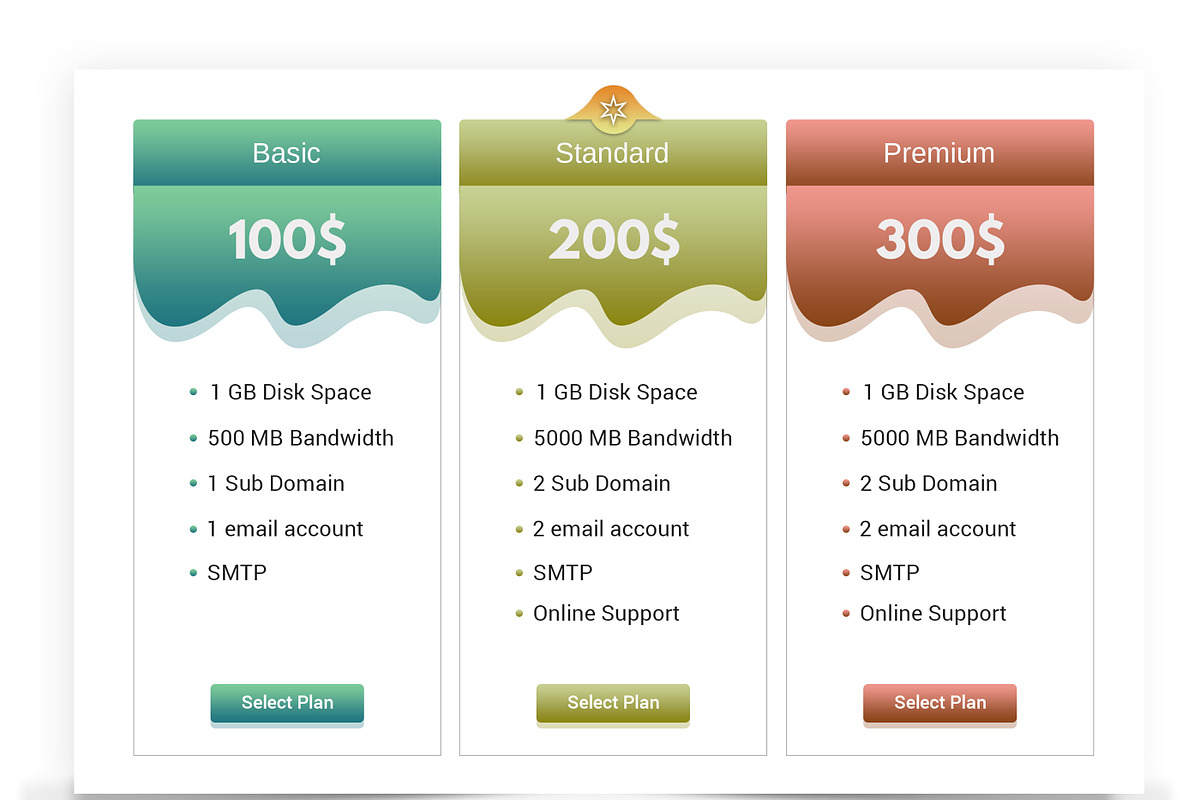This screenshot has height=800, width=1200.
Task: Select the Standard plan button
Action: pos(613,703)
